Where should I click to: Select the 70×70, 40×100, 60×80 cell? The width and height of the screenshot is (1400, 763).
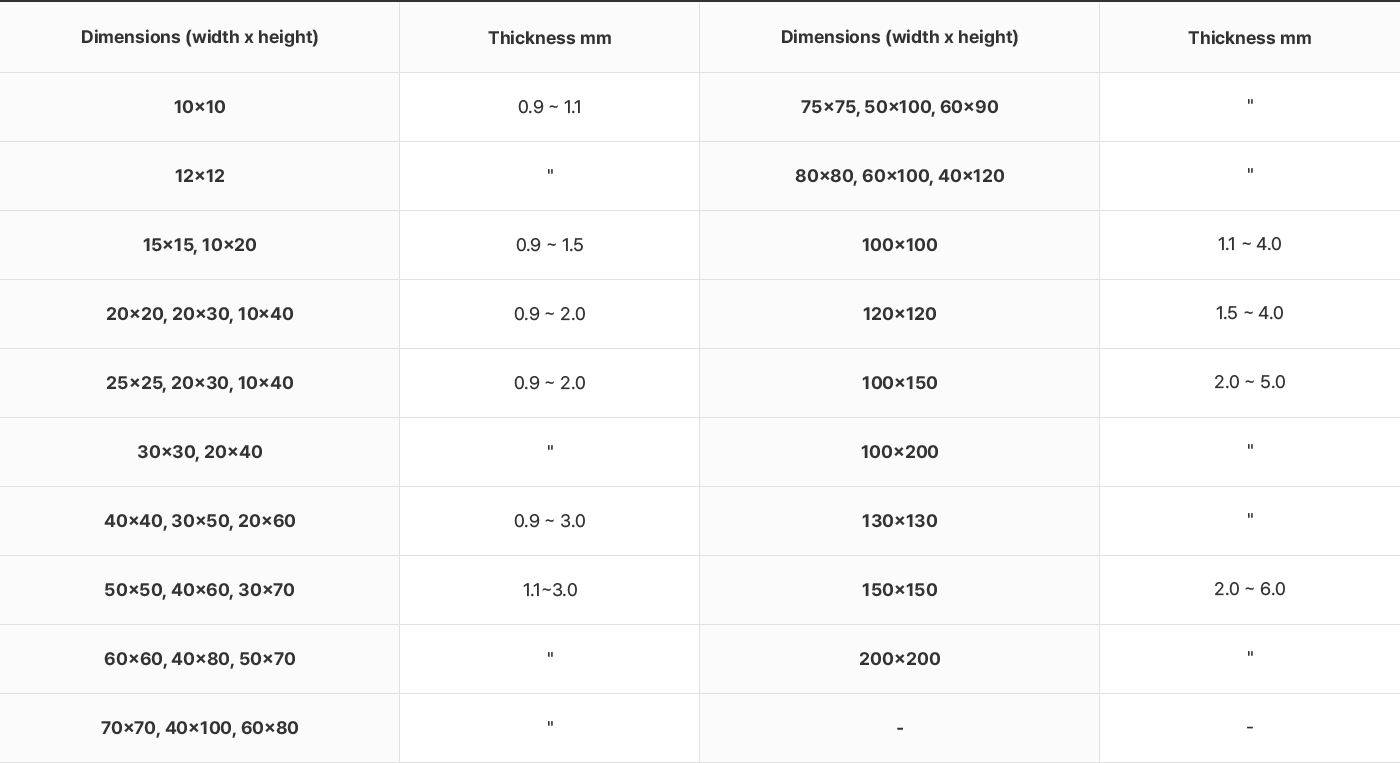tap(200, 728)
